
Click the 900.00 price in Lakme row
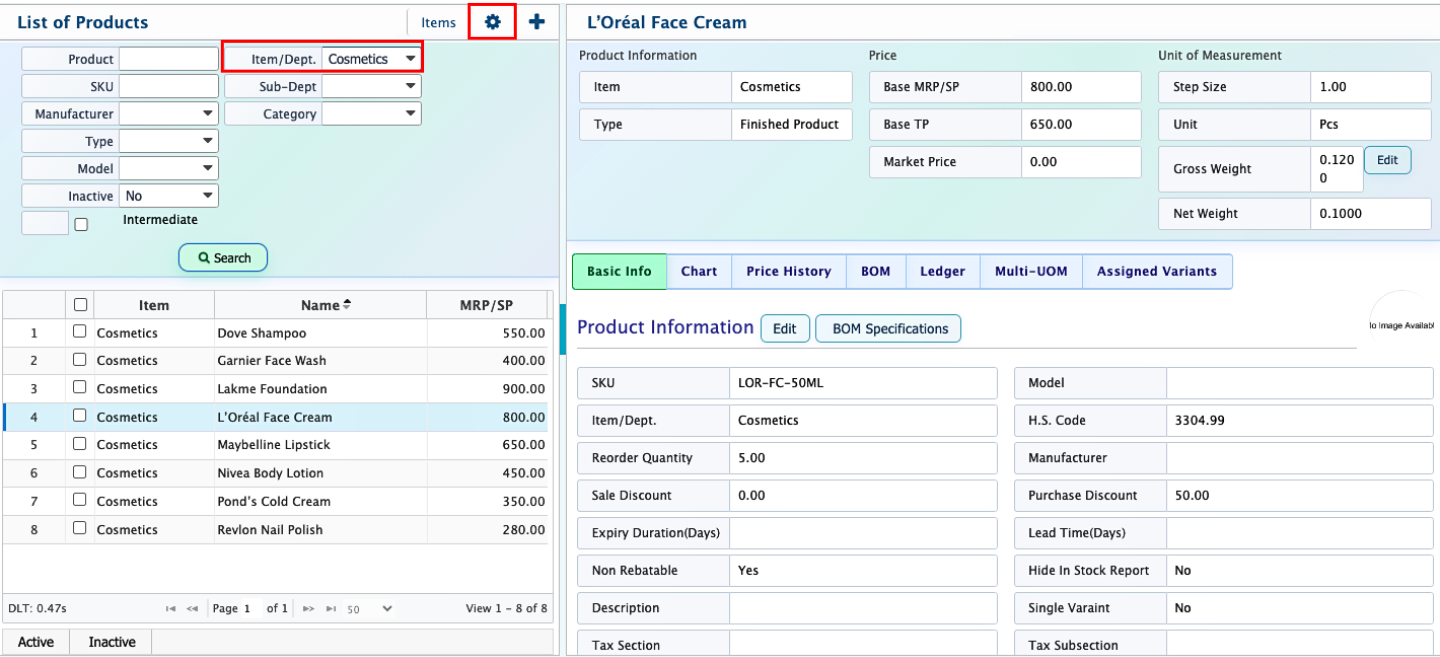coord(524,389)
